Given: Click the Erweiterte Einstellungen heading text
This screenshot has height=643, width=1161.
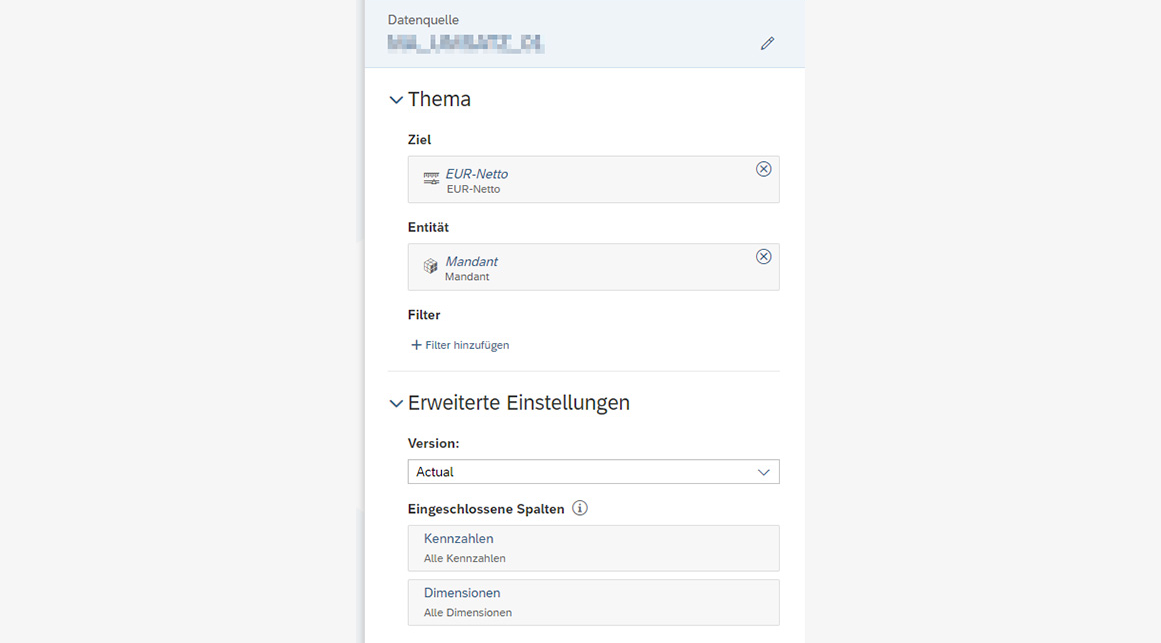Looking at the screenshot, I should pyautogui.click(x=518, y=403).
